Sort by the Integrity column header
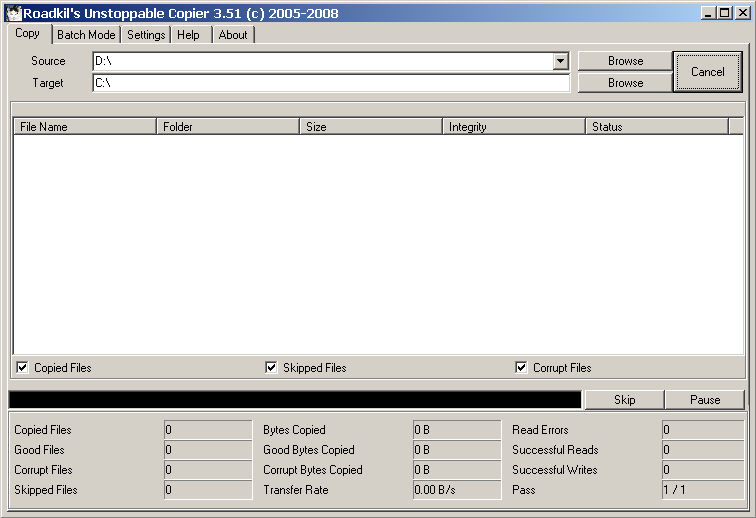756x518 pixels. 514,127
